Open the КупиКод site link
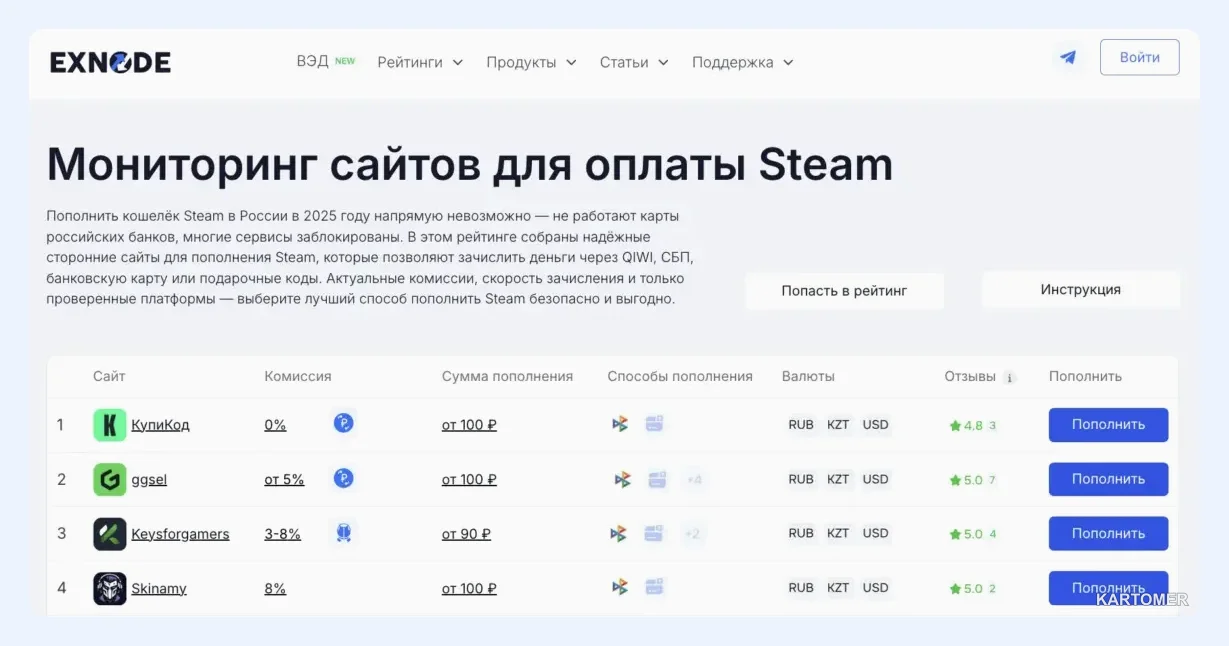Image resolution: width=1229 pixels, height=646 pixels. click(x=160, y=425)
